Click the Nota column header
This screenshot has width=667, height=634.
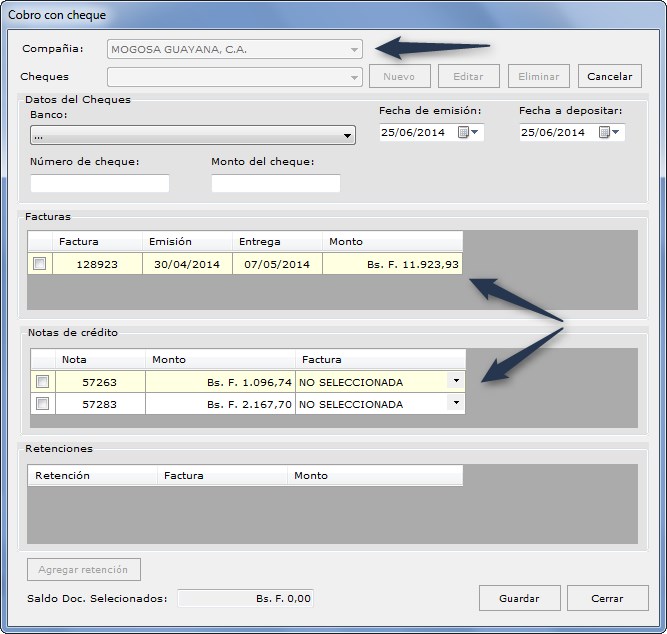pos(100,360)
